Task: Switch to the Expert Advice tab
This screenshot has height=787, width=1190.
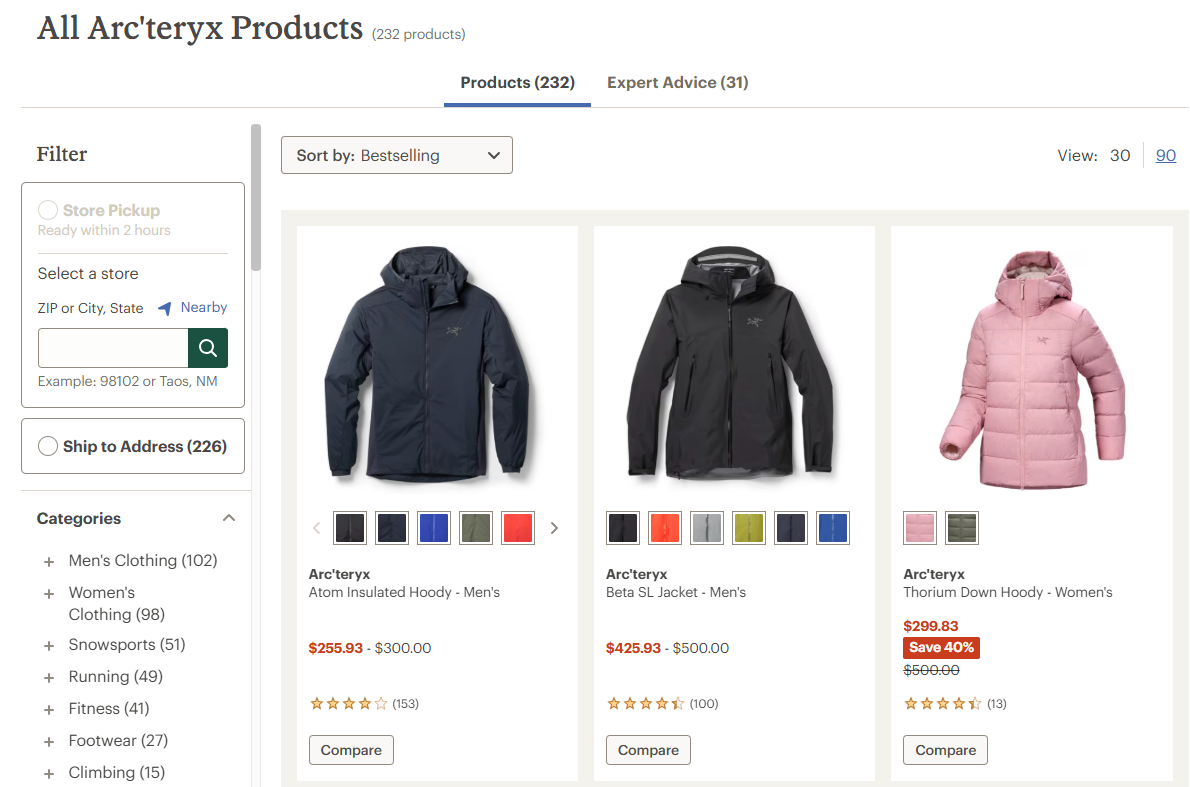Action: pyautogui.click(x=677, y=82)
